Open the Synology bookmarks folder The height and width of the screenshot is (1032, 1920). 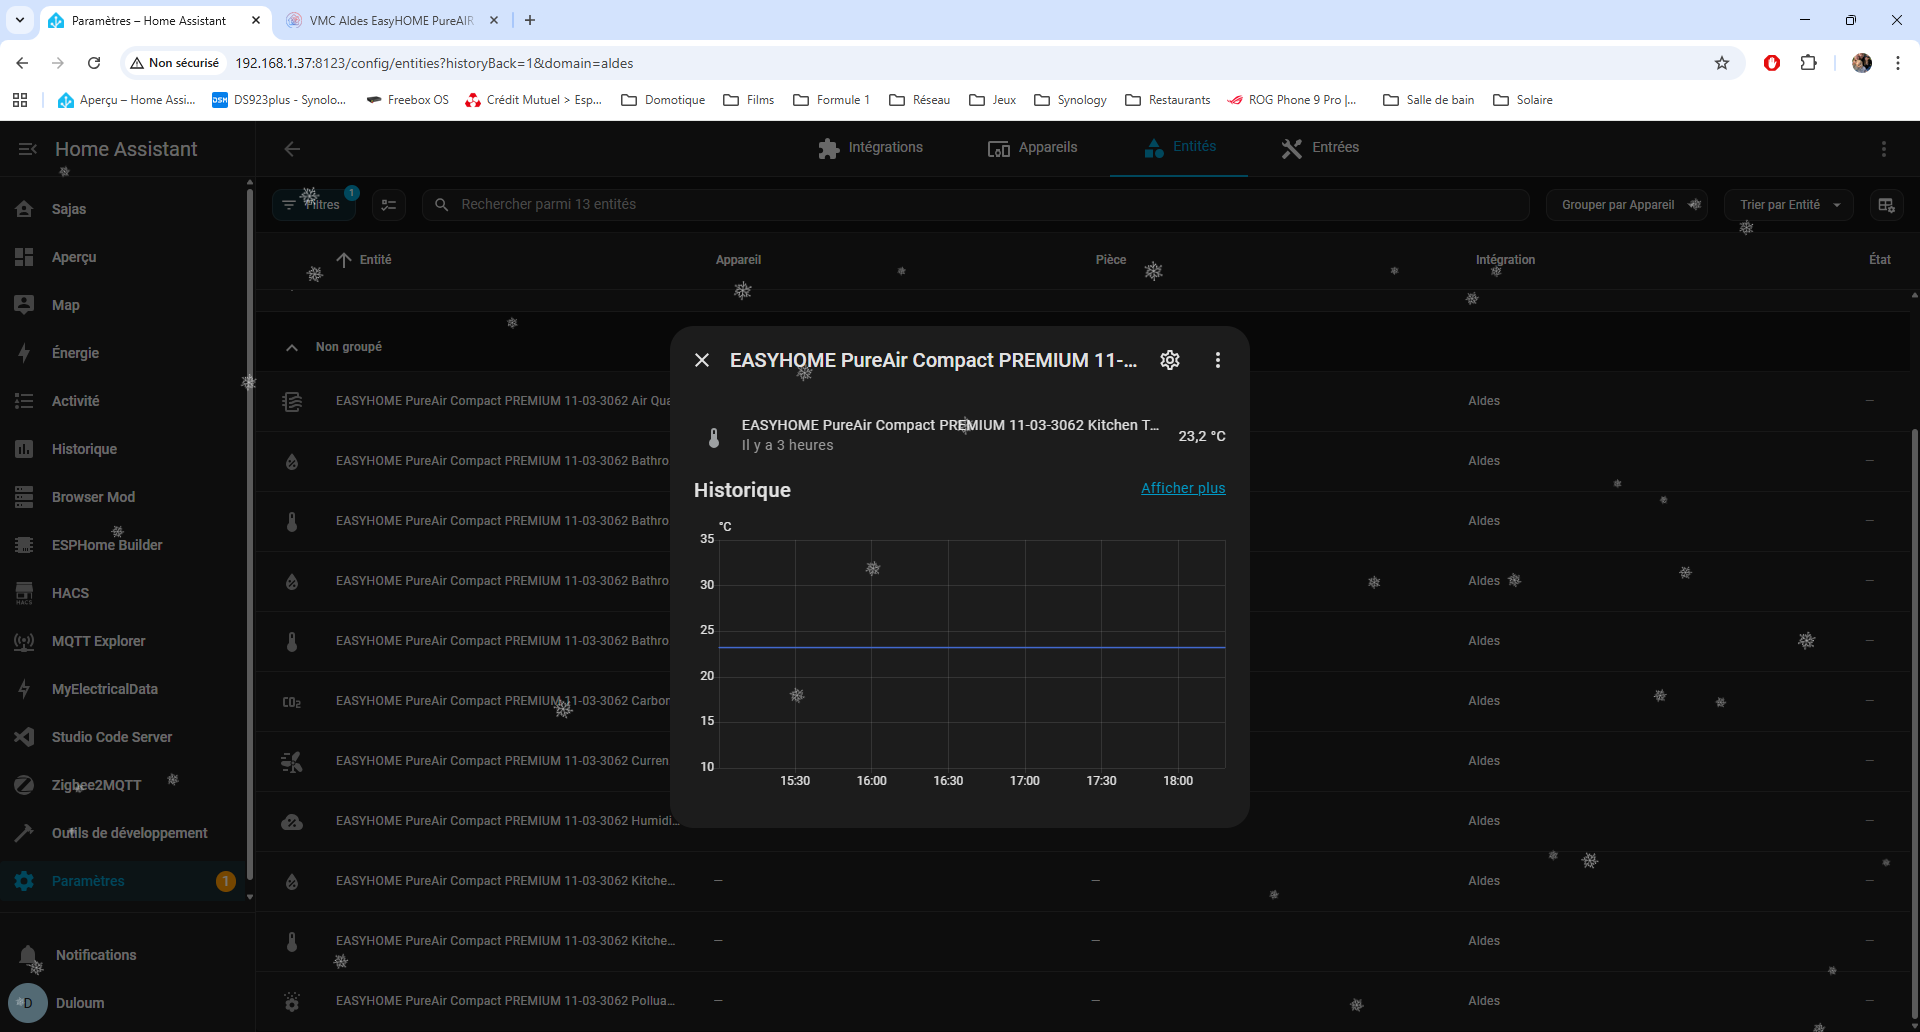[1070, 100]
